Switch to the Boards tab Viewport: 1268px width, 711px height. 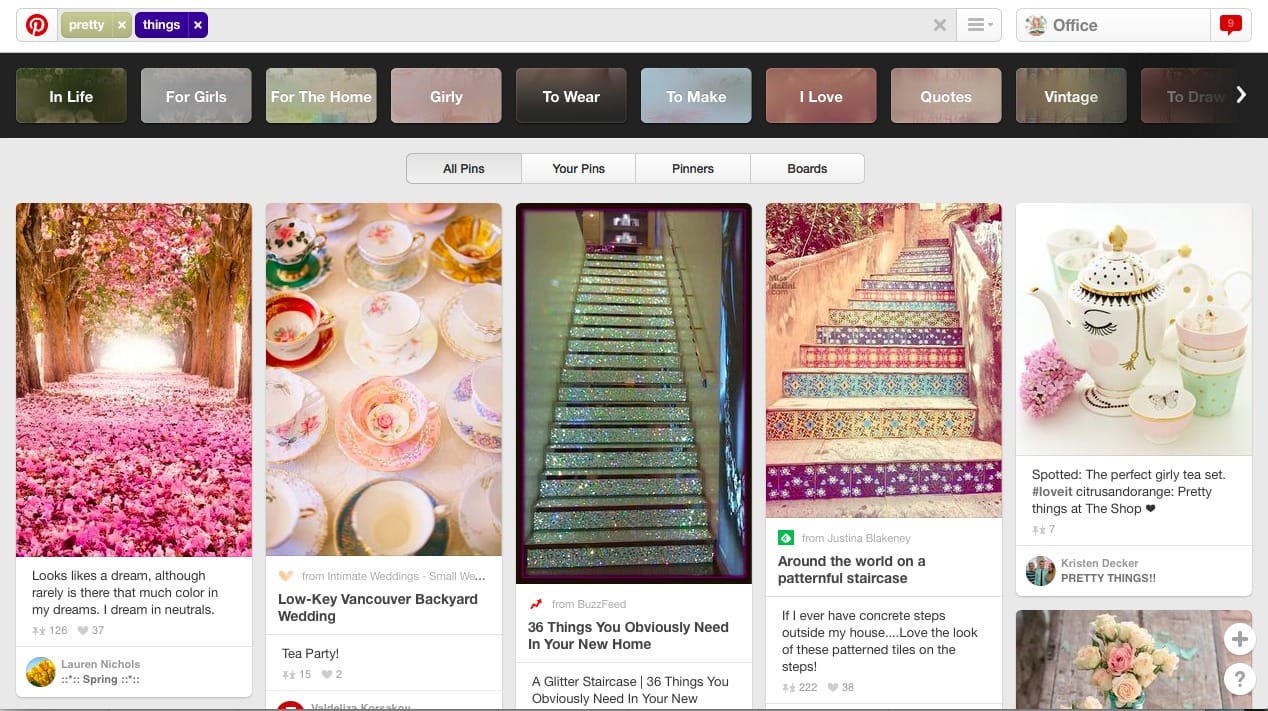pyautogui.click(x=807, y=168)
